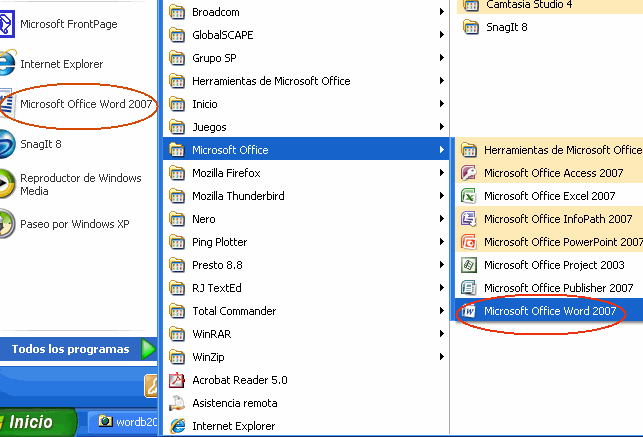Image resolution: width=643 pixels, height=437 pixels.
Task: Open Reproductor de Windows Media shortcut text
Action: click(x=81, y=184)
